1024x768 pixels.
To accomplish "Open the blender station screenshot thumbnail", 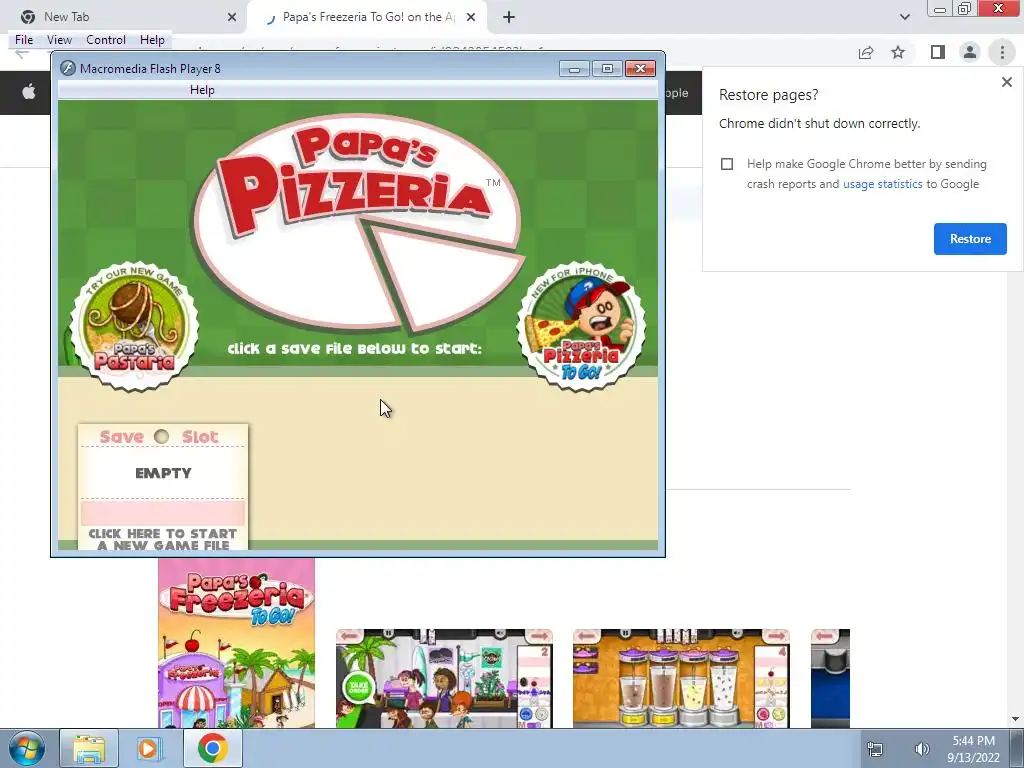I will point(681,679).
